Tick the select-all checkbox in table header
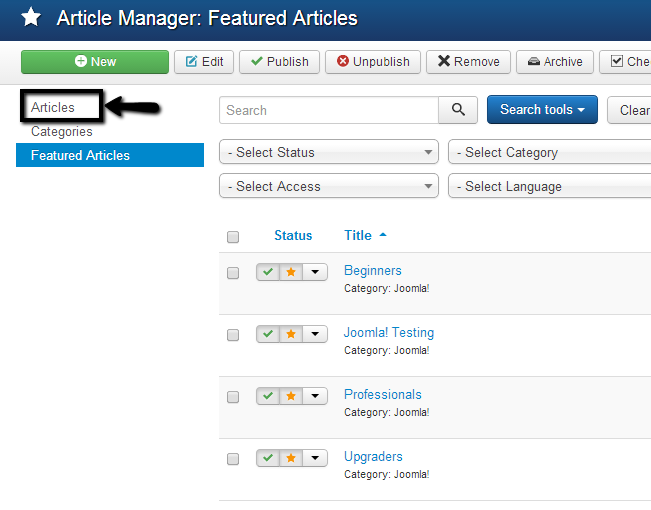Image resolution: width=651 pixels, height=510 pixels. (x=233, y=237)
